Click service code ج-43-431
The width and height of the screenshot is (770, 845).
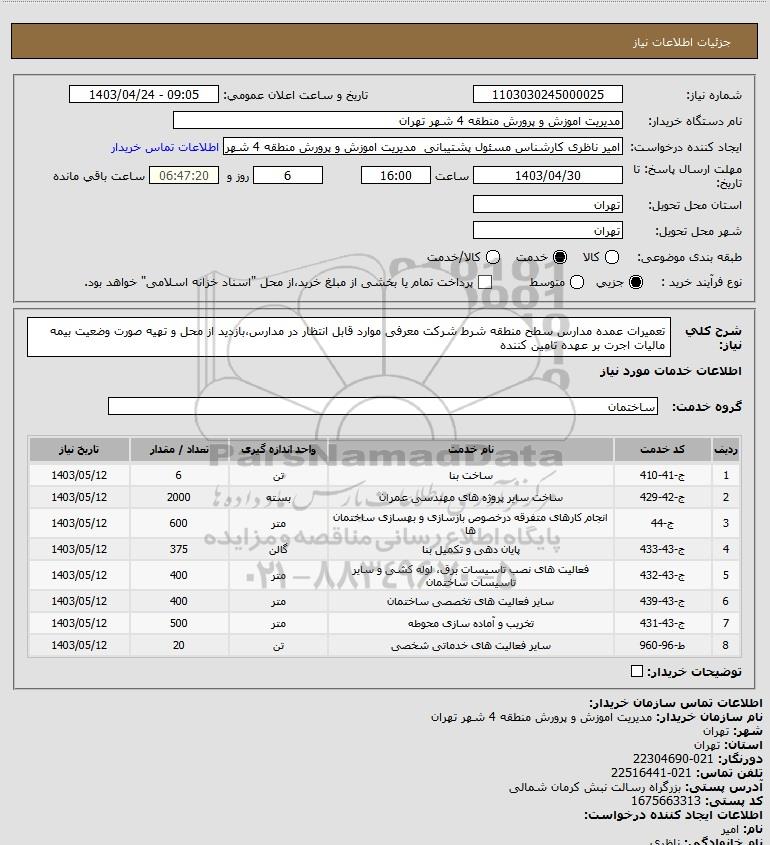(x=662, y=623)
